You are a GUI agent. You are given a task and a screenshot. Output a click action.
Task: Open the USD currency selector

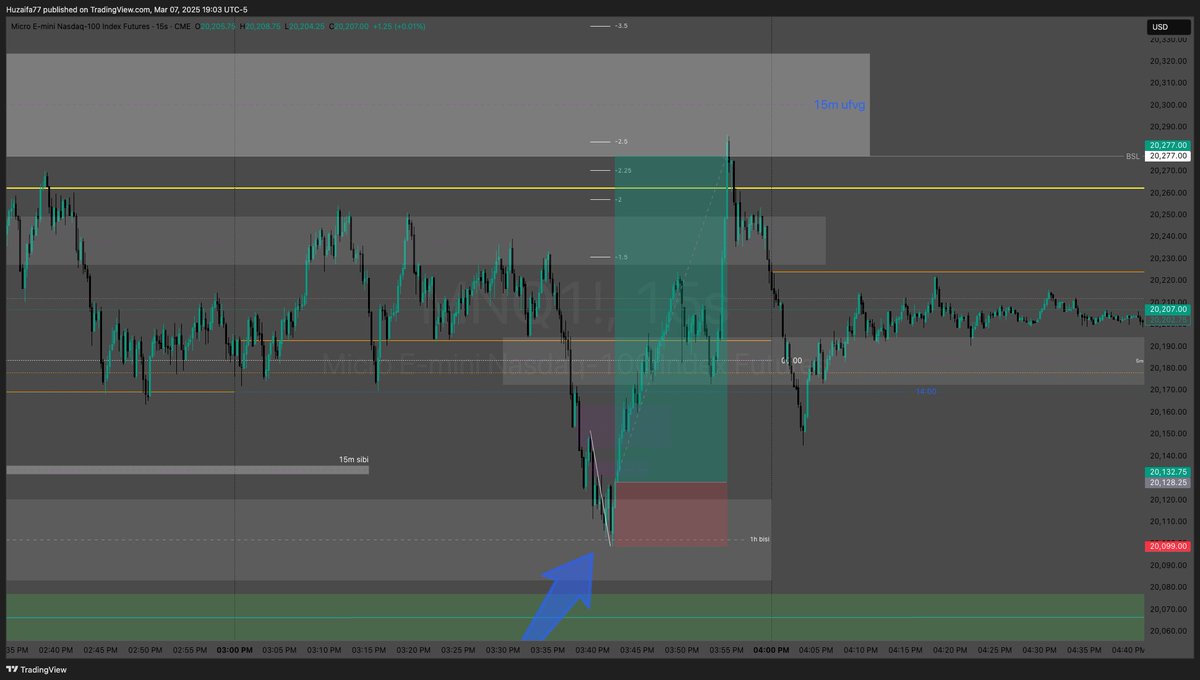[1167, 27]
